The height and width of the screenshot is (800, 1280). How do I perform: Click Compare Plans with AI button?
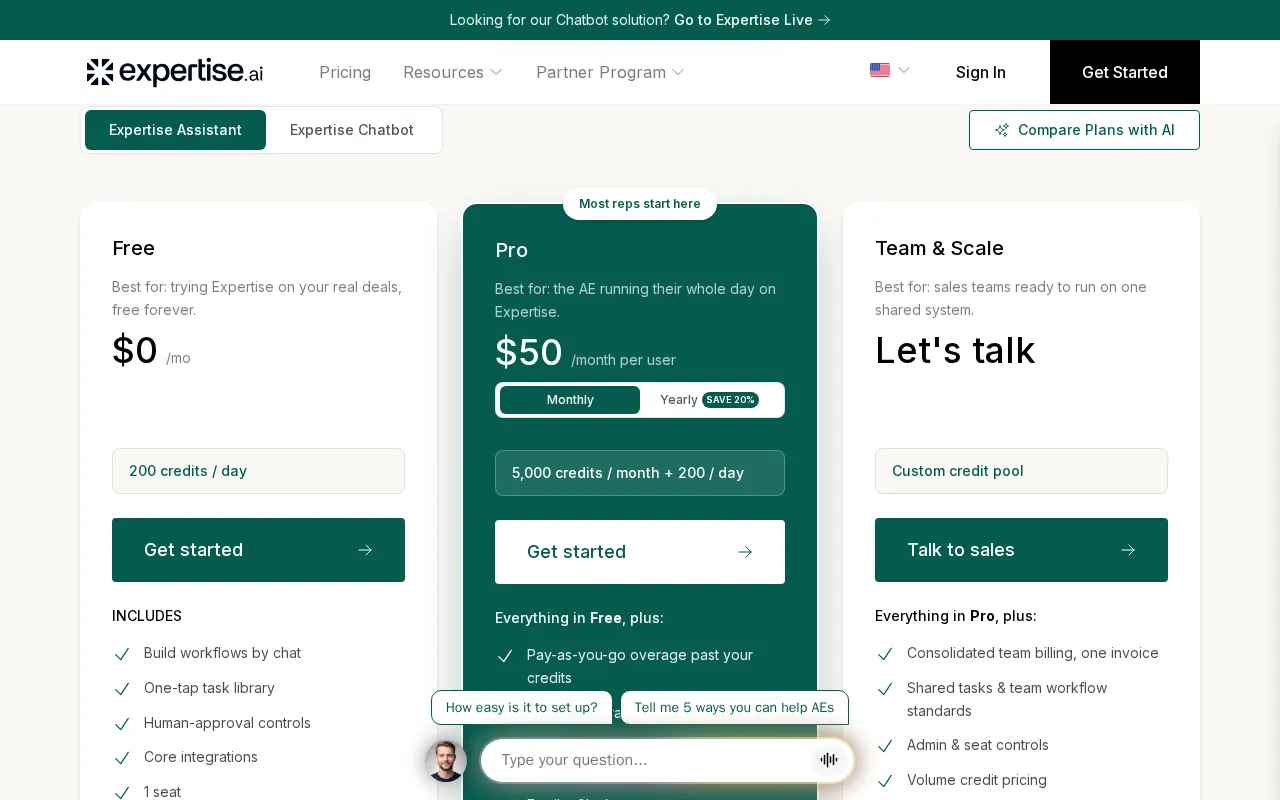tap(1084, 130)
